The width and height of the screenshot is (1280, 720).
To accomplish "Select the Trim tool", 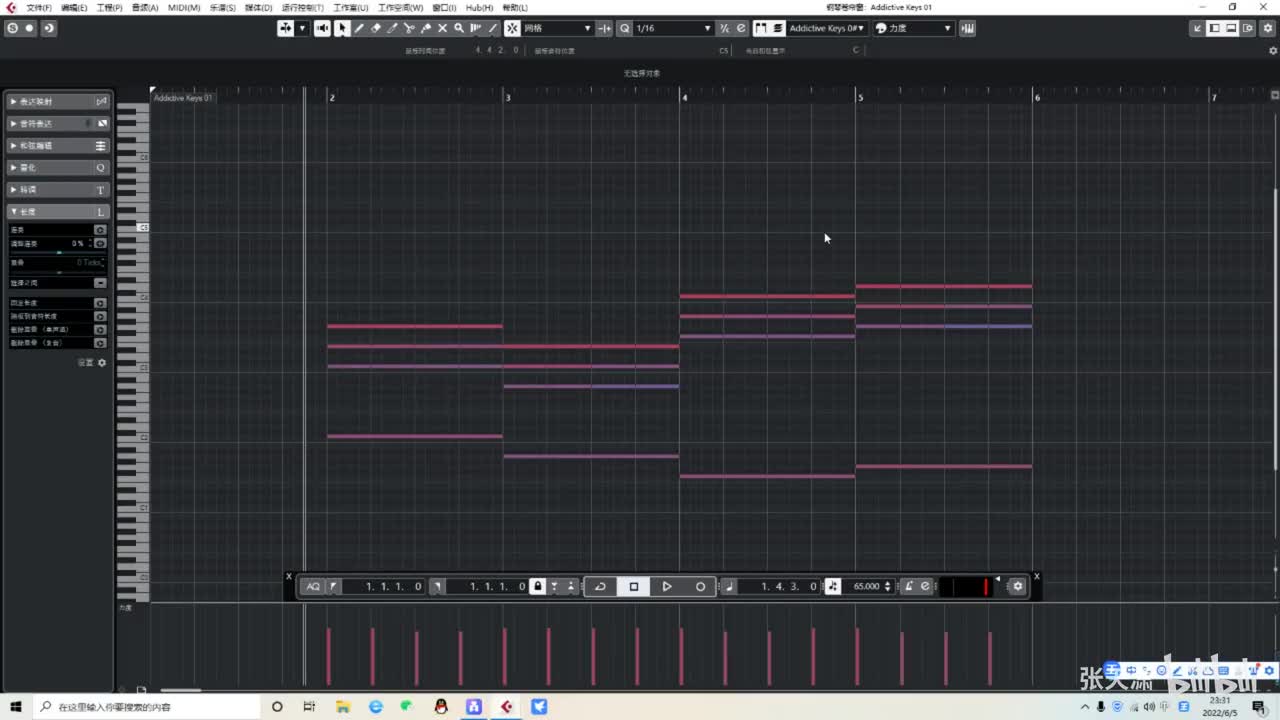I will click(392, 28).
